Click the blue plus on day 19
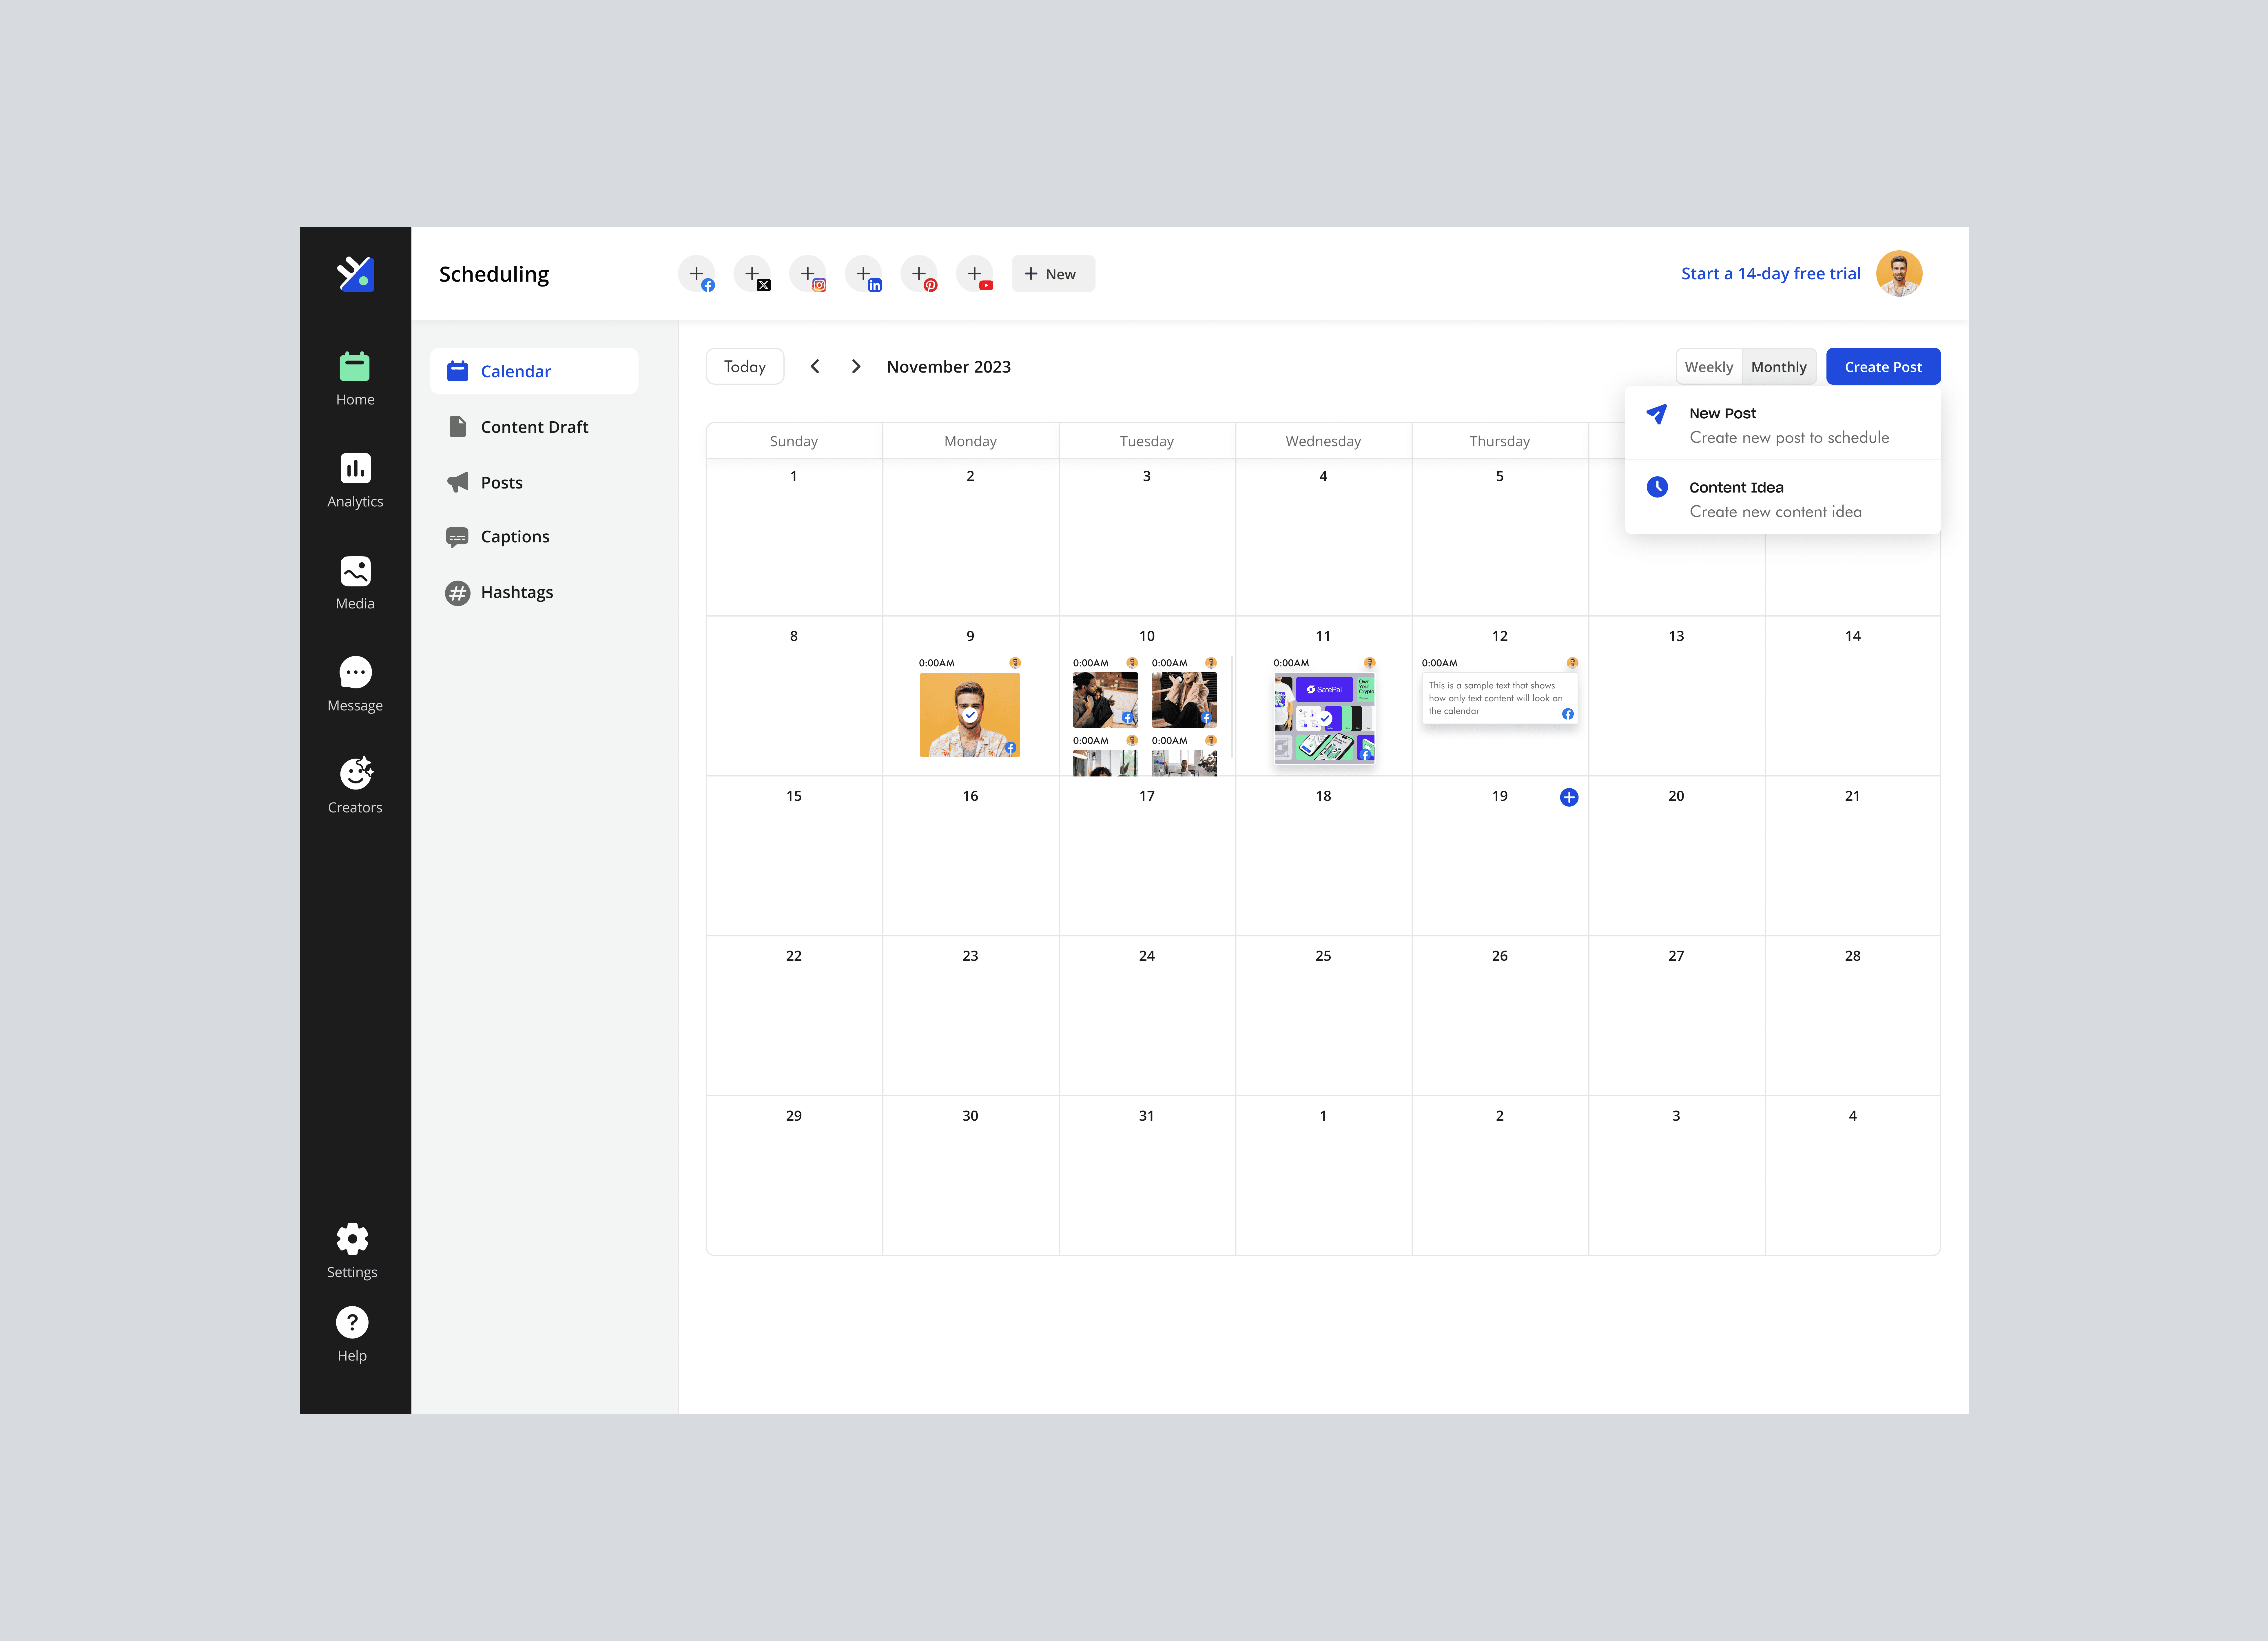Viewport: 2268px width, 1641px height. [x=1569, y=797]
